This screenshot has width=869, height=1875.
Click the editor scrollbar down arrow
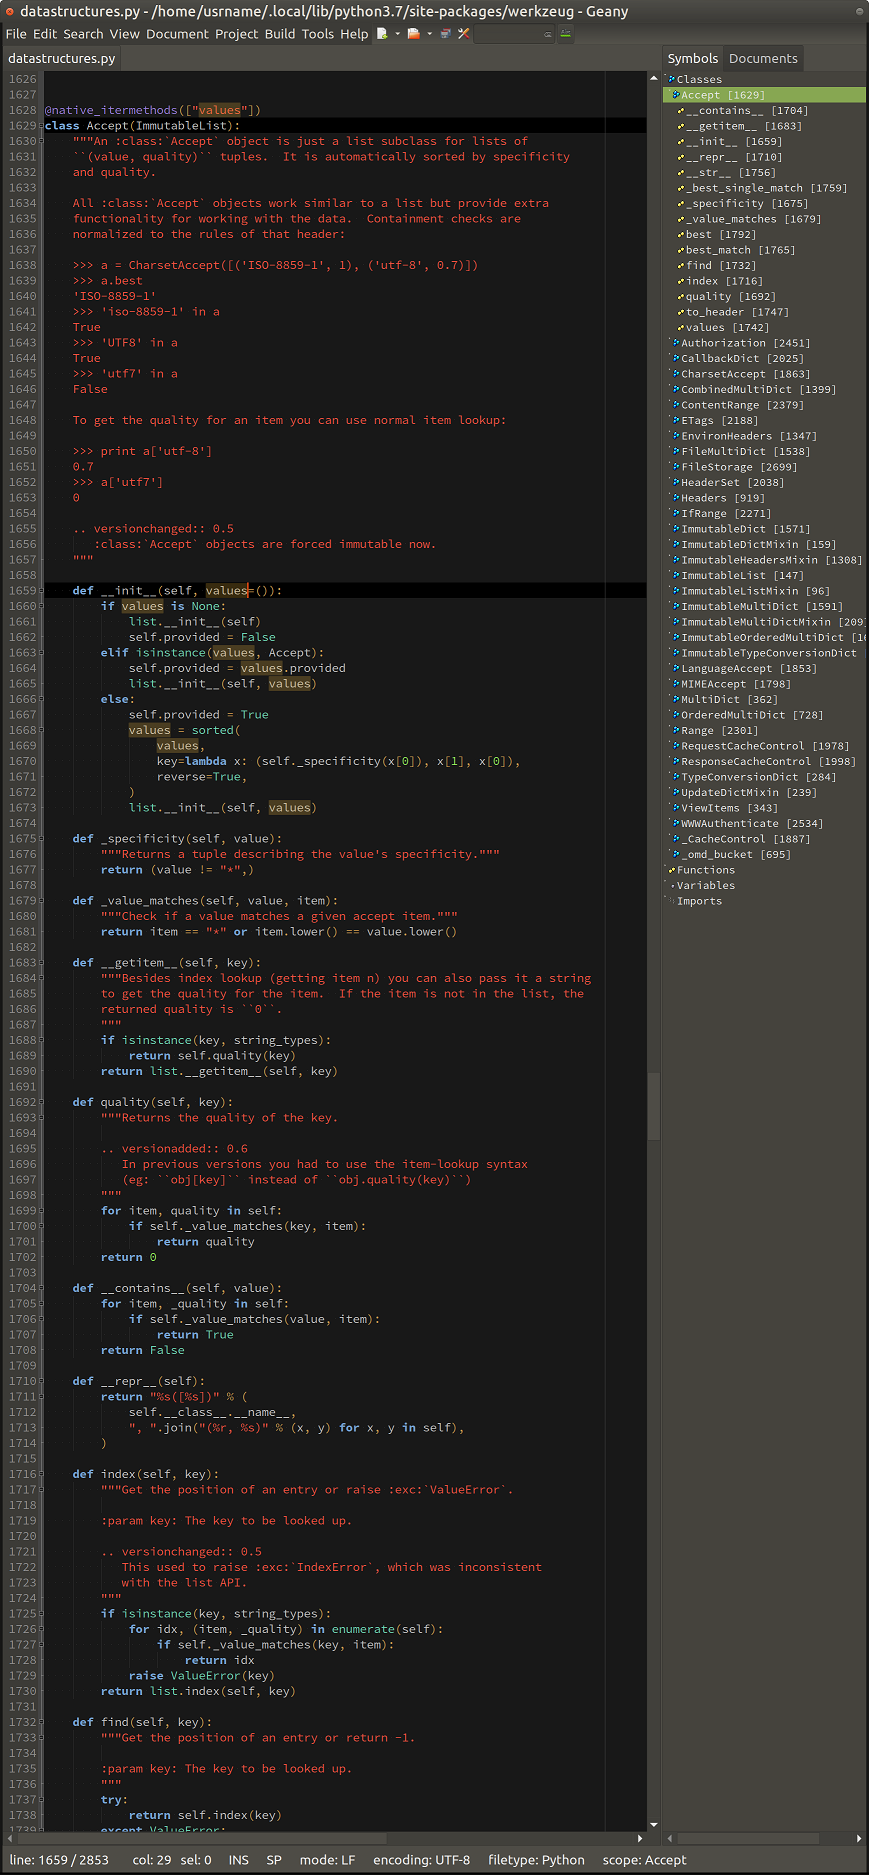(x=654, y=1825)
